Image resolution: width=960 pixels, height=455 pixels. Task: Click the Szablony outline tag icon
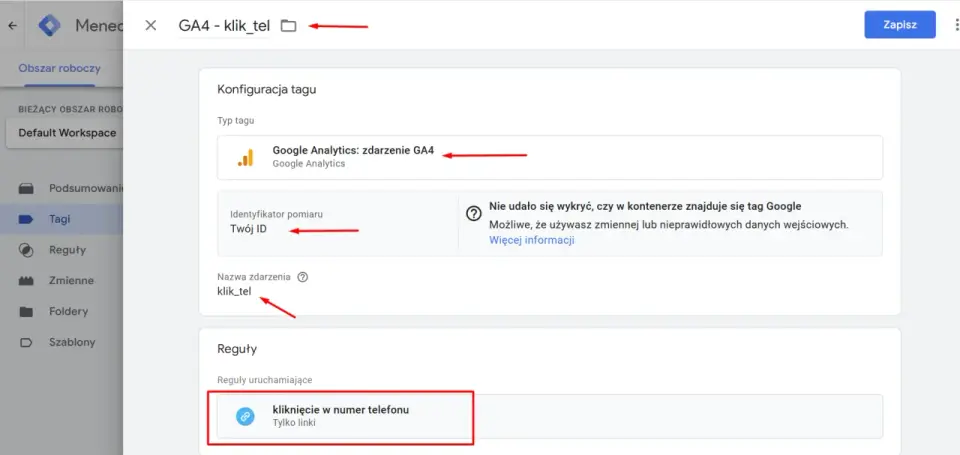pyautogui.click(x=26, y=342)
